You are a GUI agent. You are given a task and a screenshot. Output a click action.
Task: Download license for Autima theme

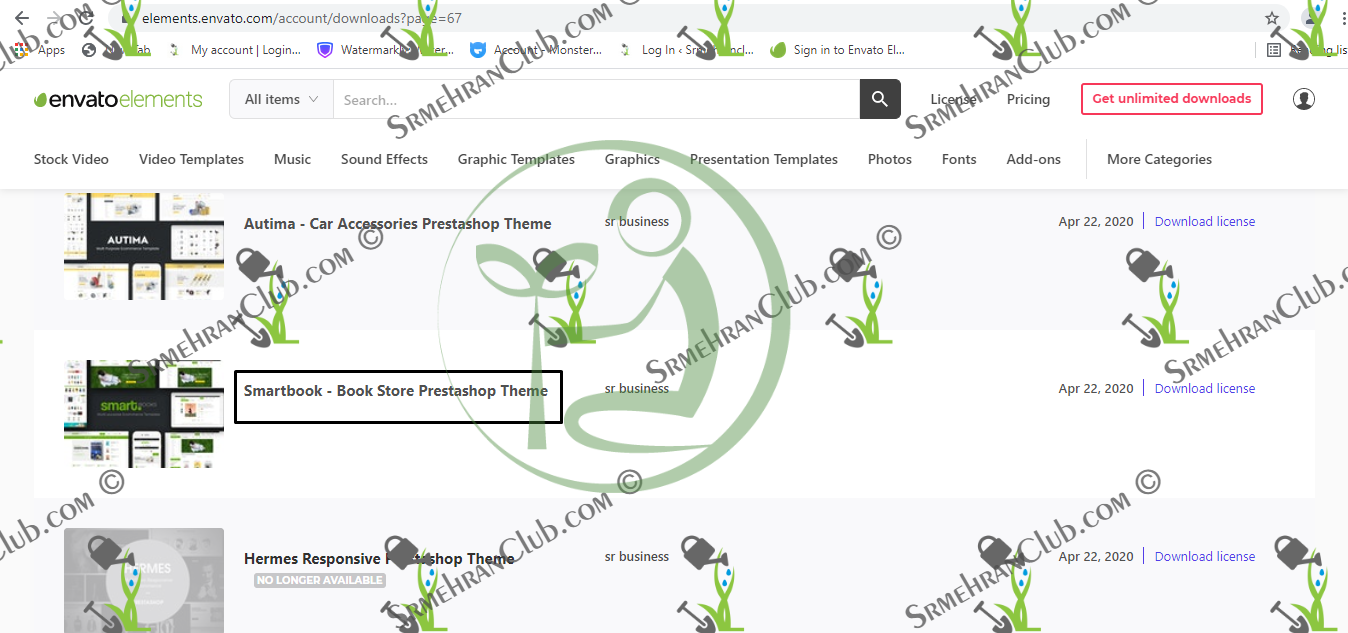coord(1205,222)
